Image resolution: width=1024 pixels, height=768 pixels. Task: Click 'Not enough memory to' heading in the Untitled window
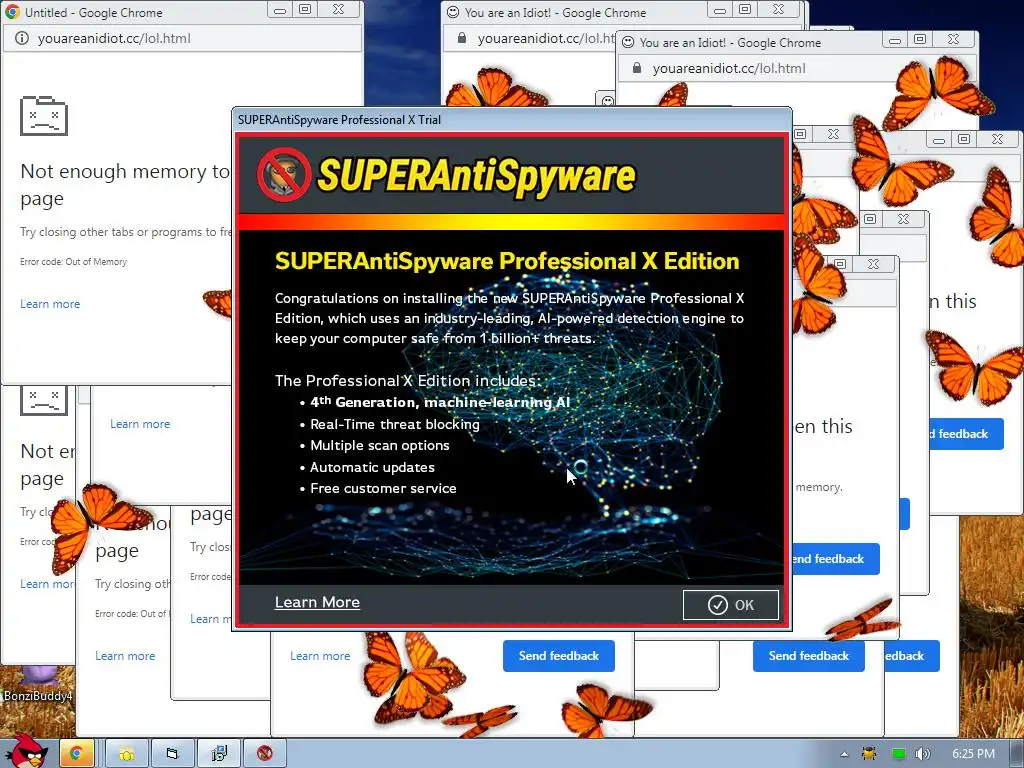pyautogui.click(x=125, y=171)
